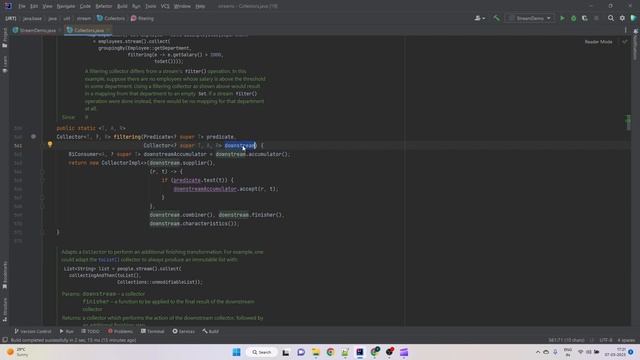The width and height of the screenshot is (640, 360).
Task: Click the IntelliJ IDEA icon in the taskbar
Action: point(360,352)
